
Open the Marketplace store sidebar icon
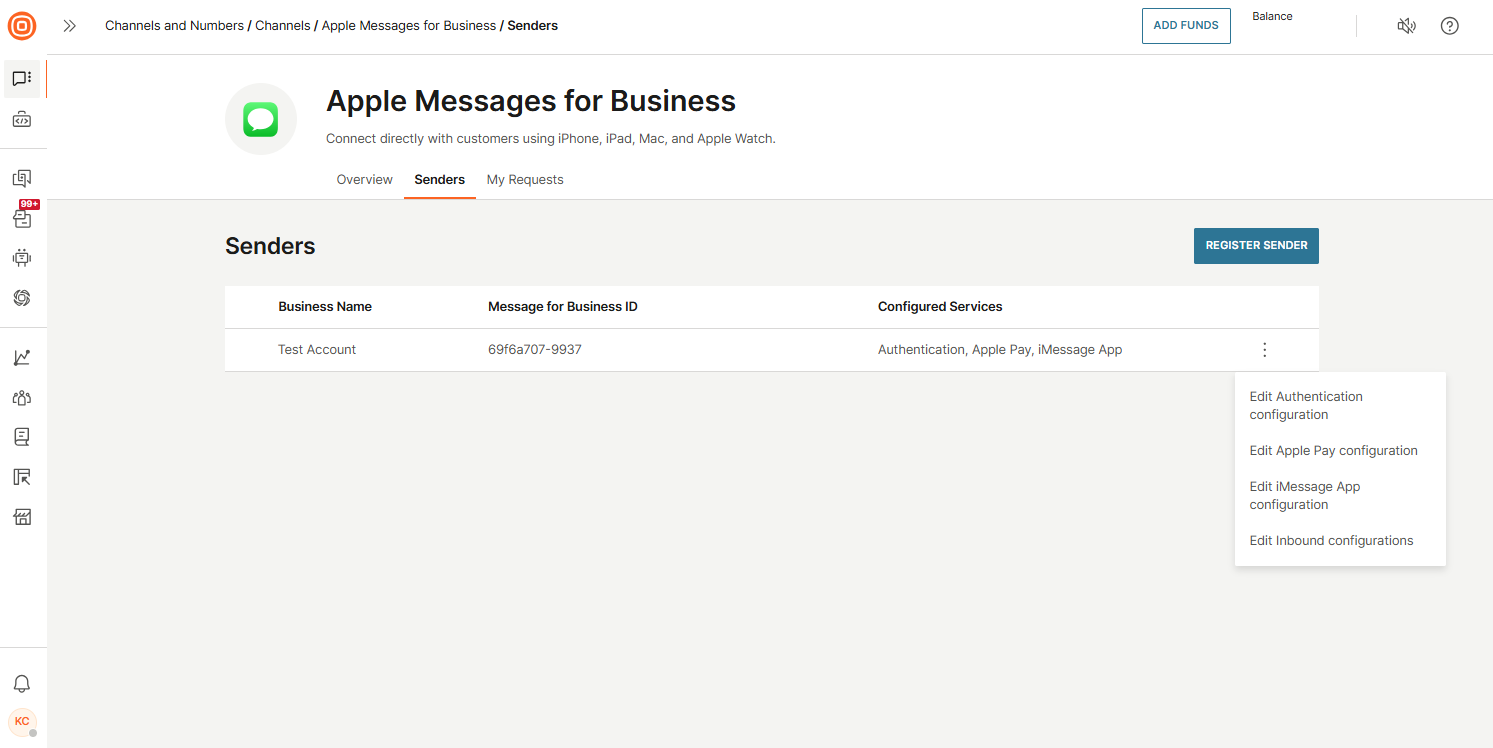coord(22,517)
